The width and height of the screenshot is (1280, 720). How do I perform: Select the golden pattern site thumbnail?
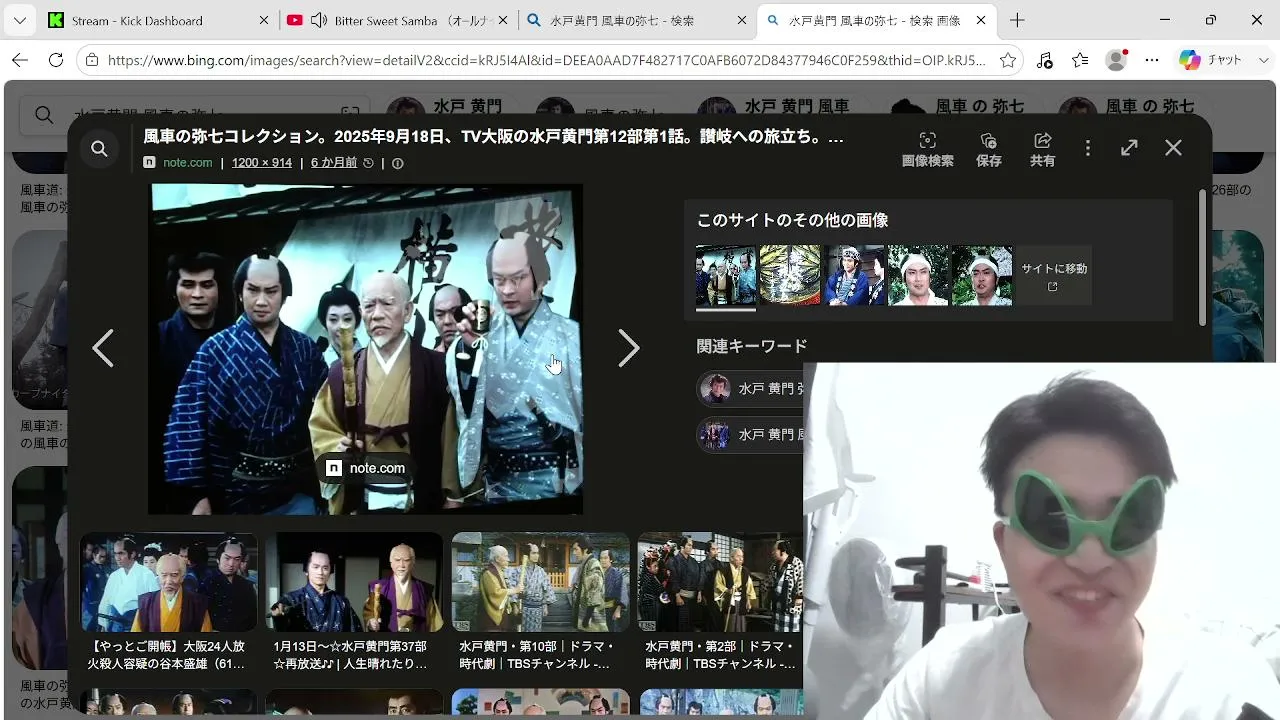(x=790, y=275)
